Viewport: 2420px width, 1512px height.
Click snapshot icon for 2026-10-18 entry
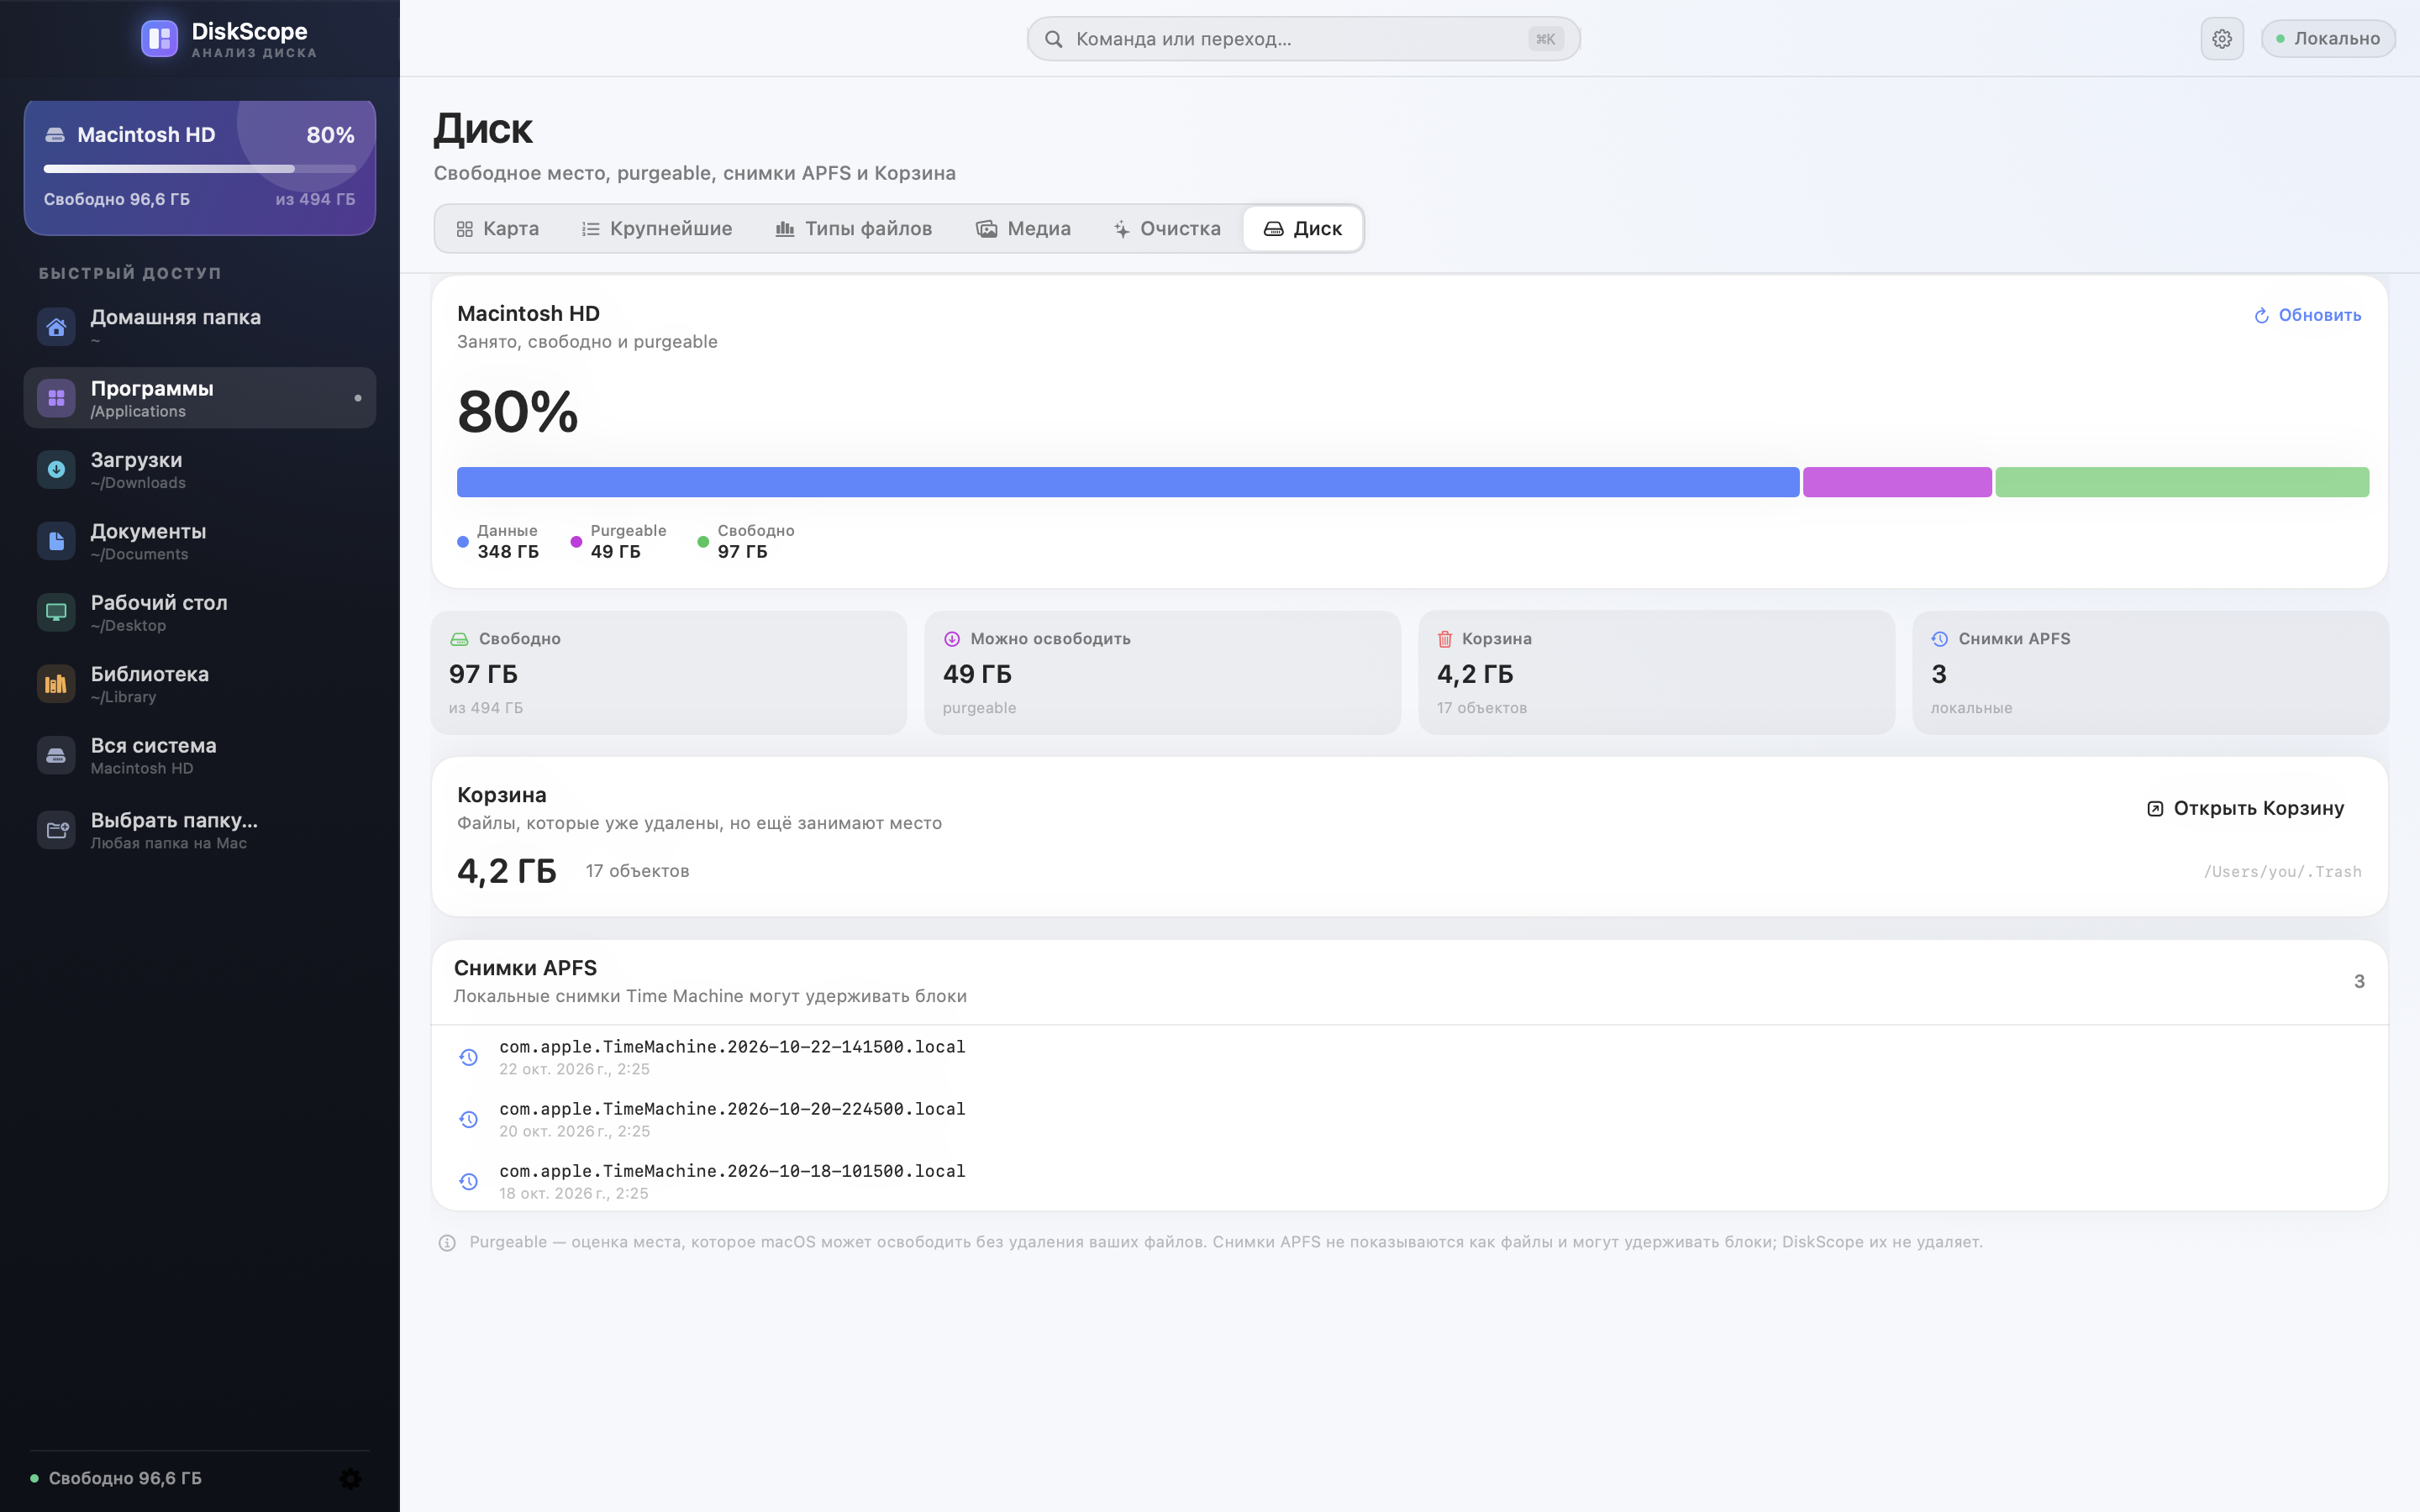[x=468, y=1181]
